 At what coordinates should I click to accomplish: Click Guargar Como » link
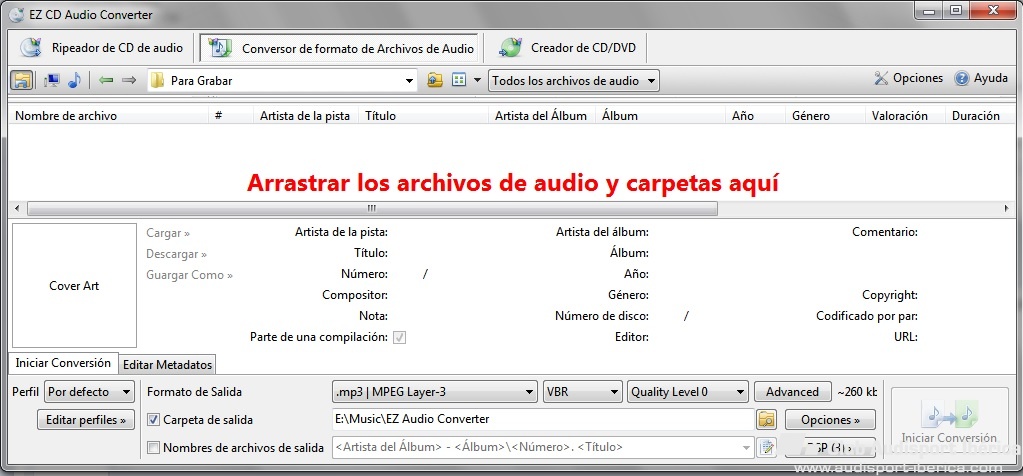pyautogui.click(x=189, y=275)
